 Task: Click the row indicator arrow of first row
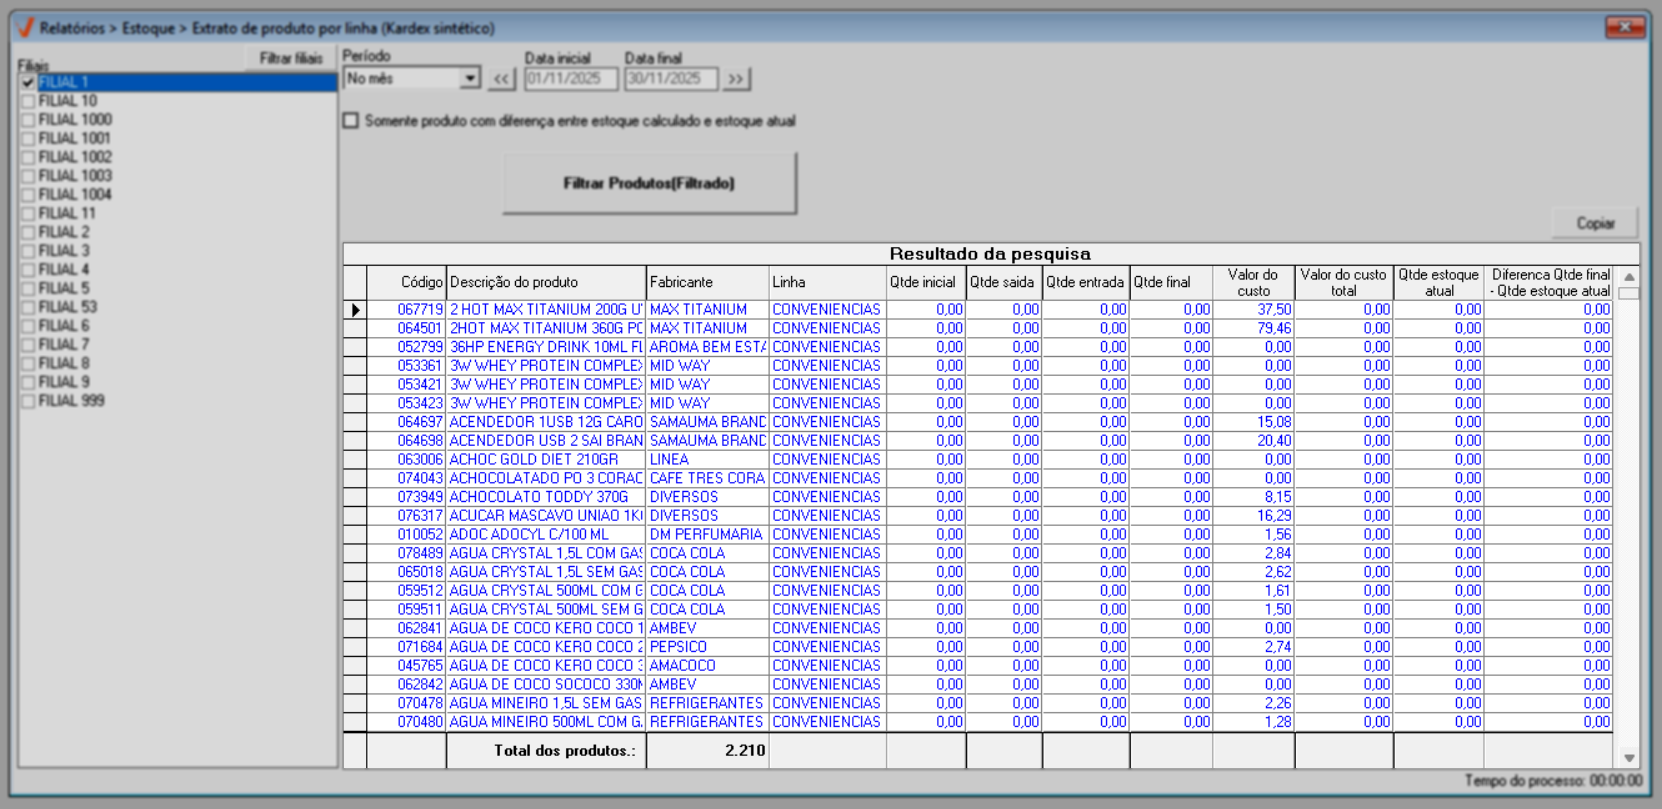(x=355, y=310)
